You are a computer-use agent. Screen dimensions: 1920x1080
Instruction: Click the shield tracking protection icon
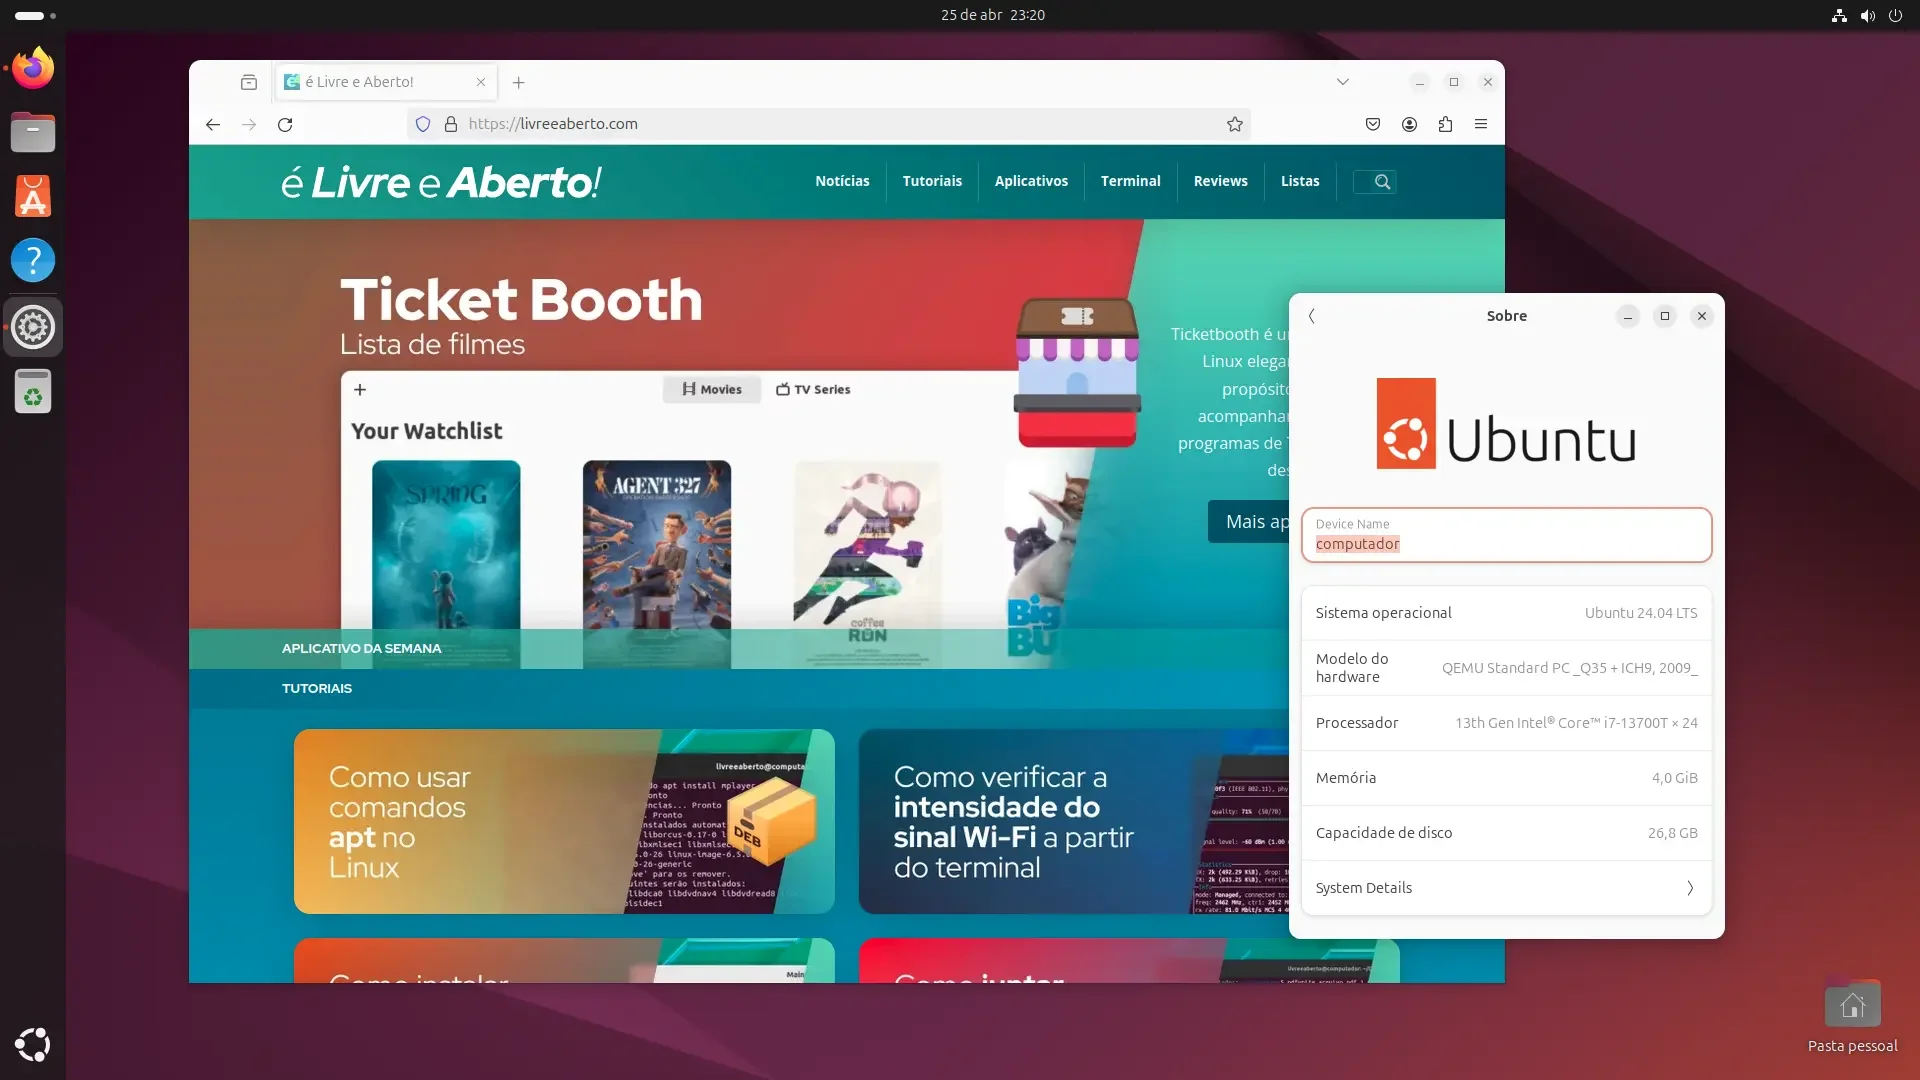point(423,124)
